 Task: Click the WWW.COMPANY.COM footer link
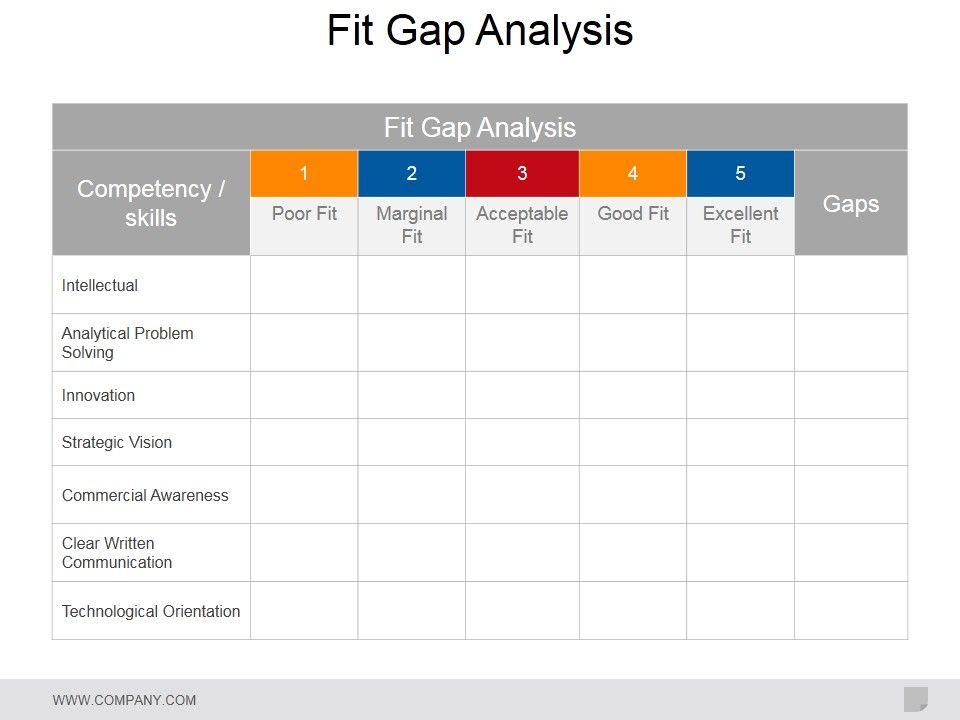click(124, 700)
